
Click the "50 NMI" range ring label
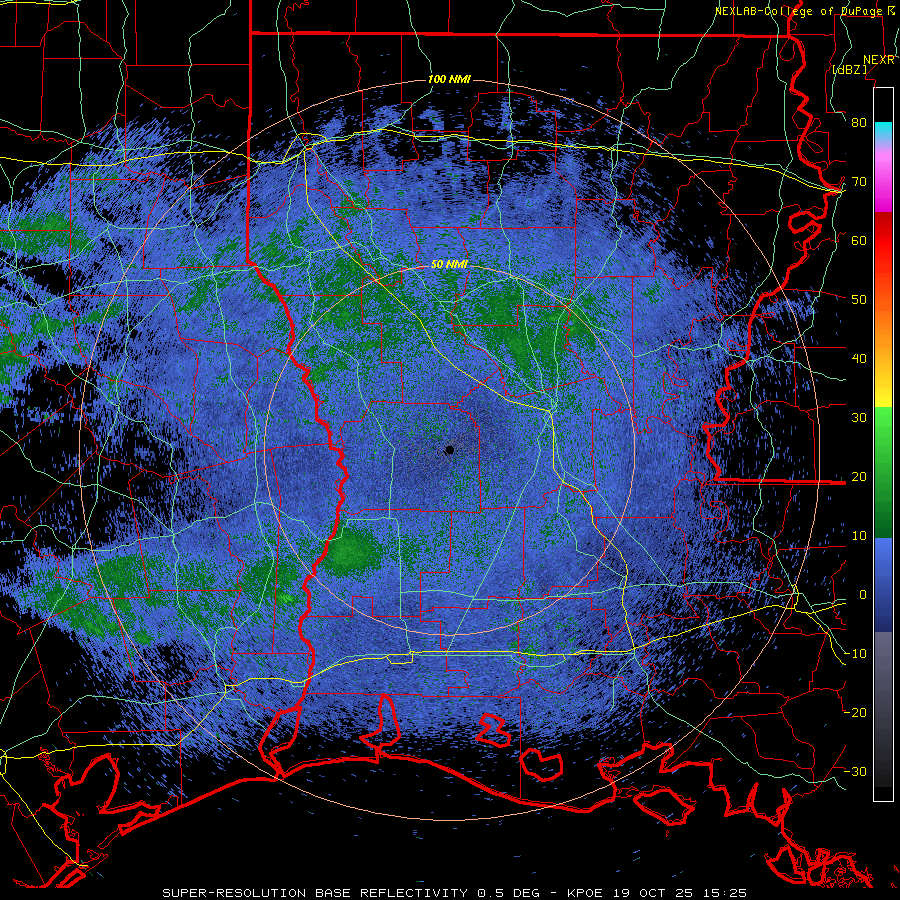tap(449, 264)
